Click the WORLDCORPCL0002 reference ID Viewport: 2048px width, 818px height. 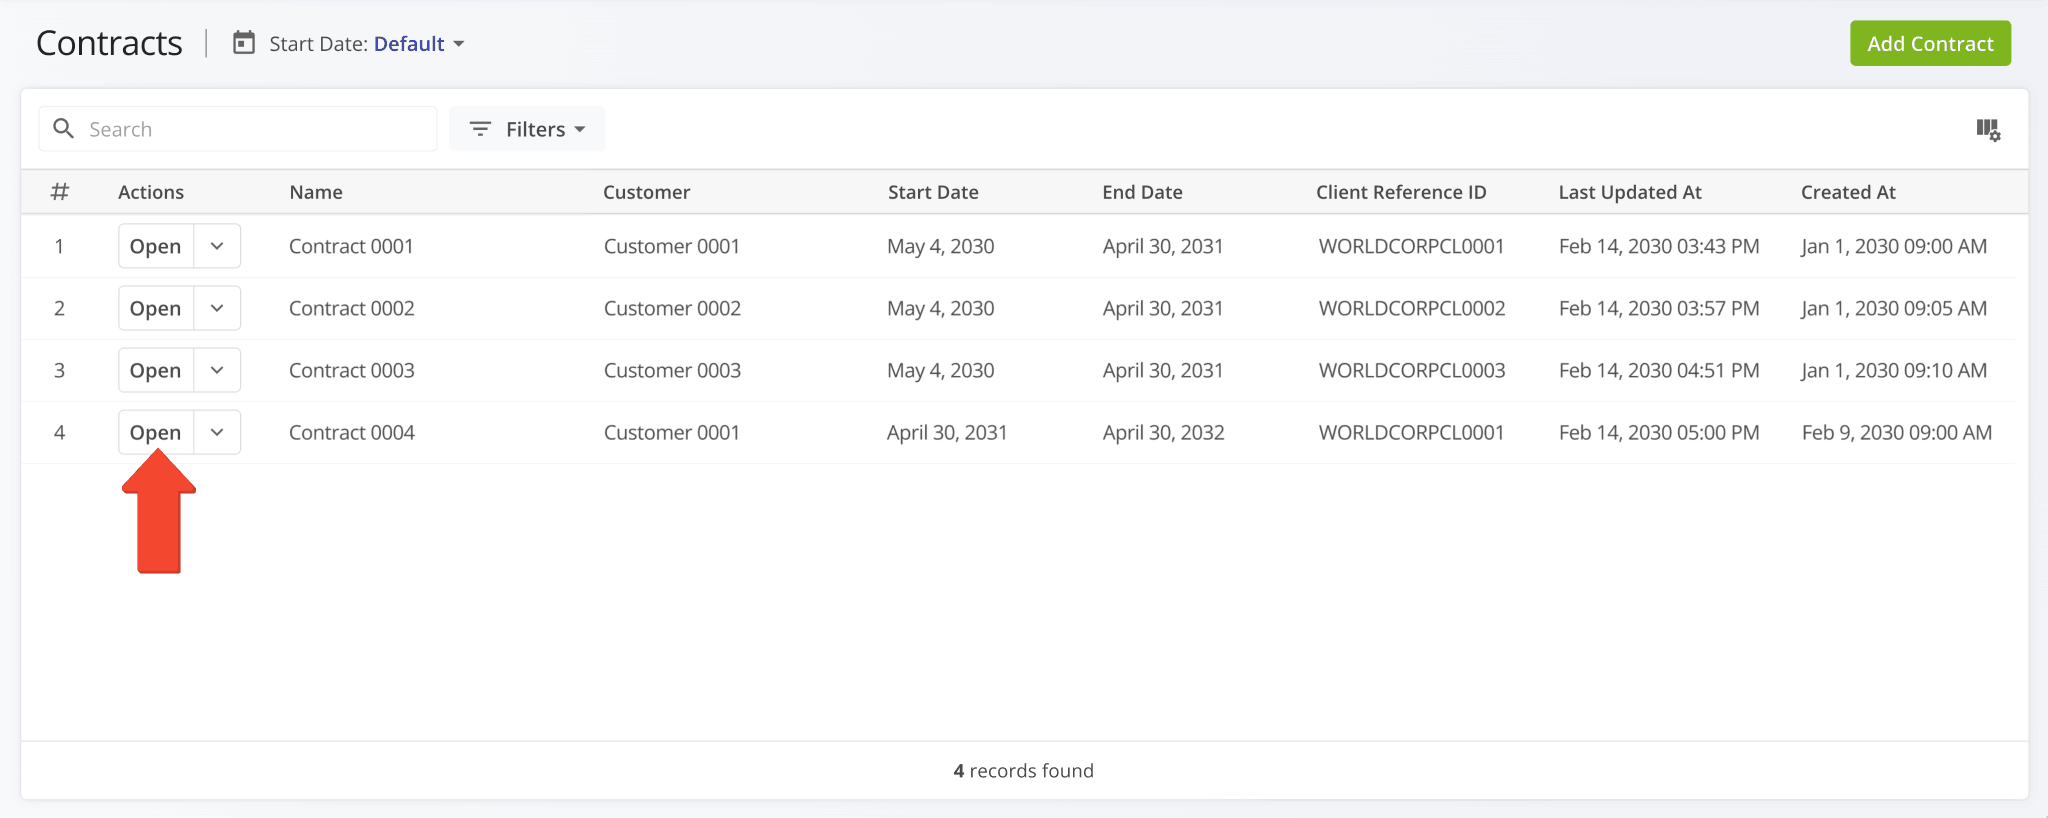coord(1412,308)
